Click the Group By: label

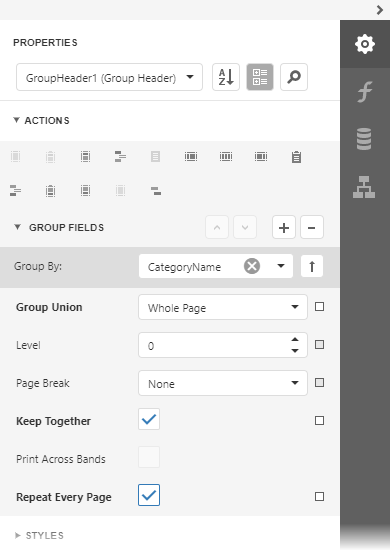pyautogui.click(x=38, y=266)
